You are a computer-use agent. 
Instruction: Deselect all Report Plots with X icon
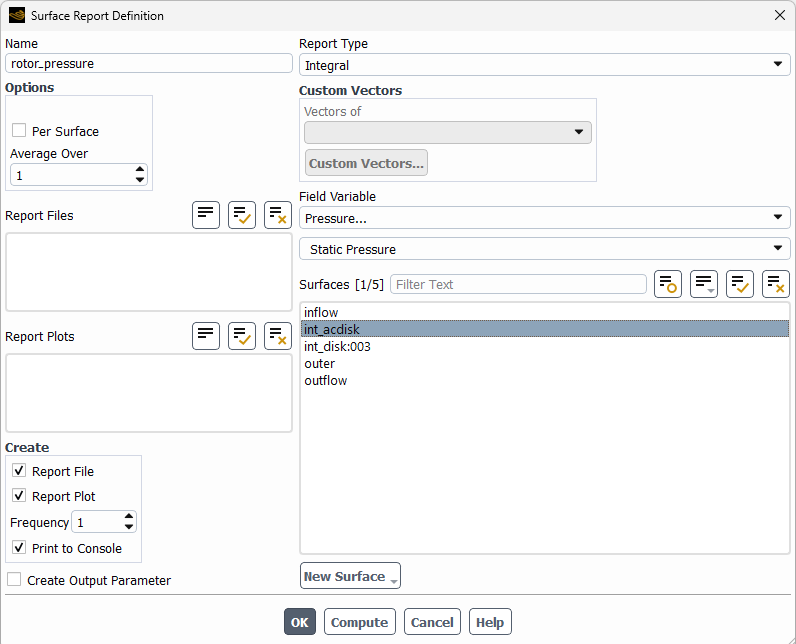(278, 336)
